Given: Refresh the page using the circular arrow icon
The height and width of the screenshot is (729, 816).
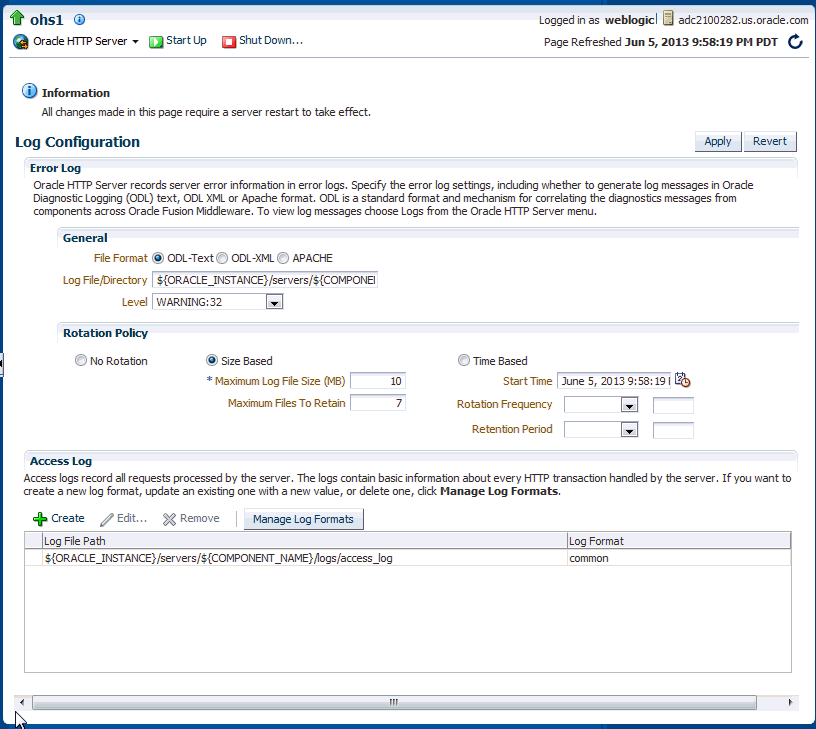Looking at the screenshot, I should [795, 42].
